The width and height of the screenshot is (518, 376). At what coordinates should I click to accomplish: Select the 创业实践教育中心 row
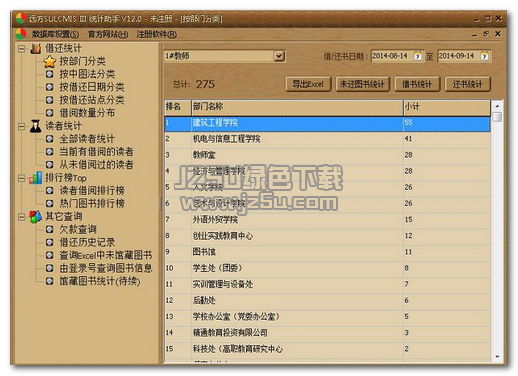[327, 236]
